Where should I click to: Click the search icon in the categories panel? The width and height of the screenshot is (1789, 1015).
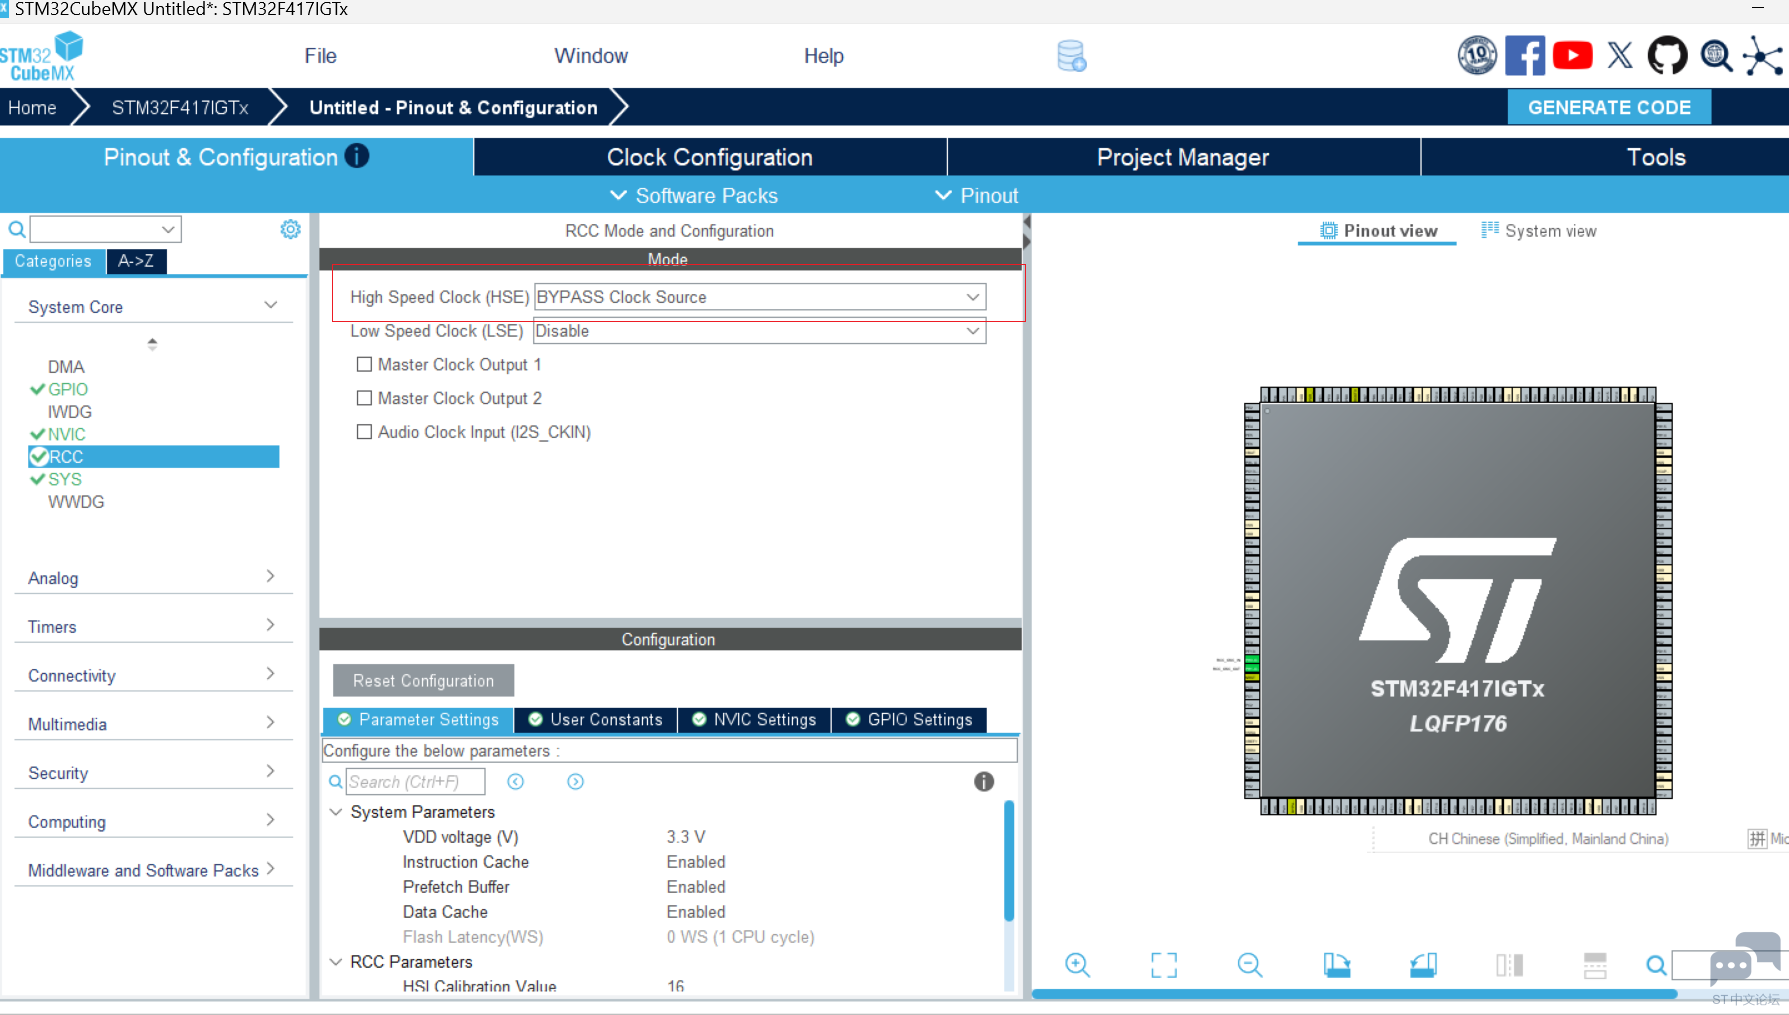point(17,230)
